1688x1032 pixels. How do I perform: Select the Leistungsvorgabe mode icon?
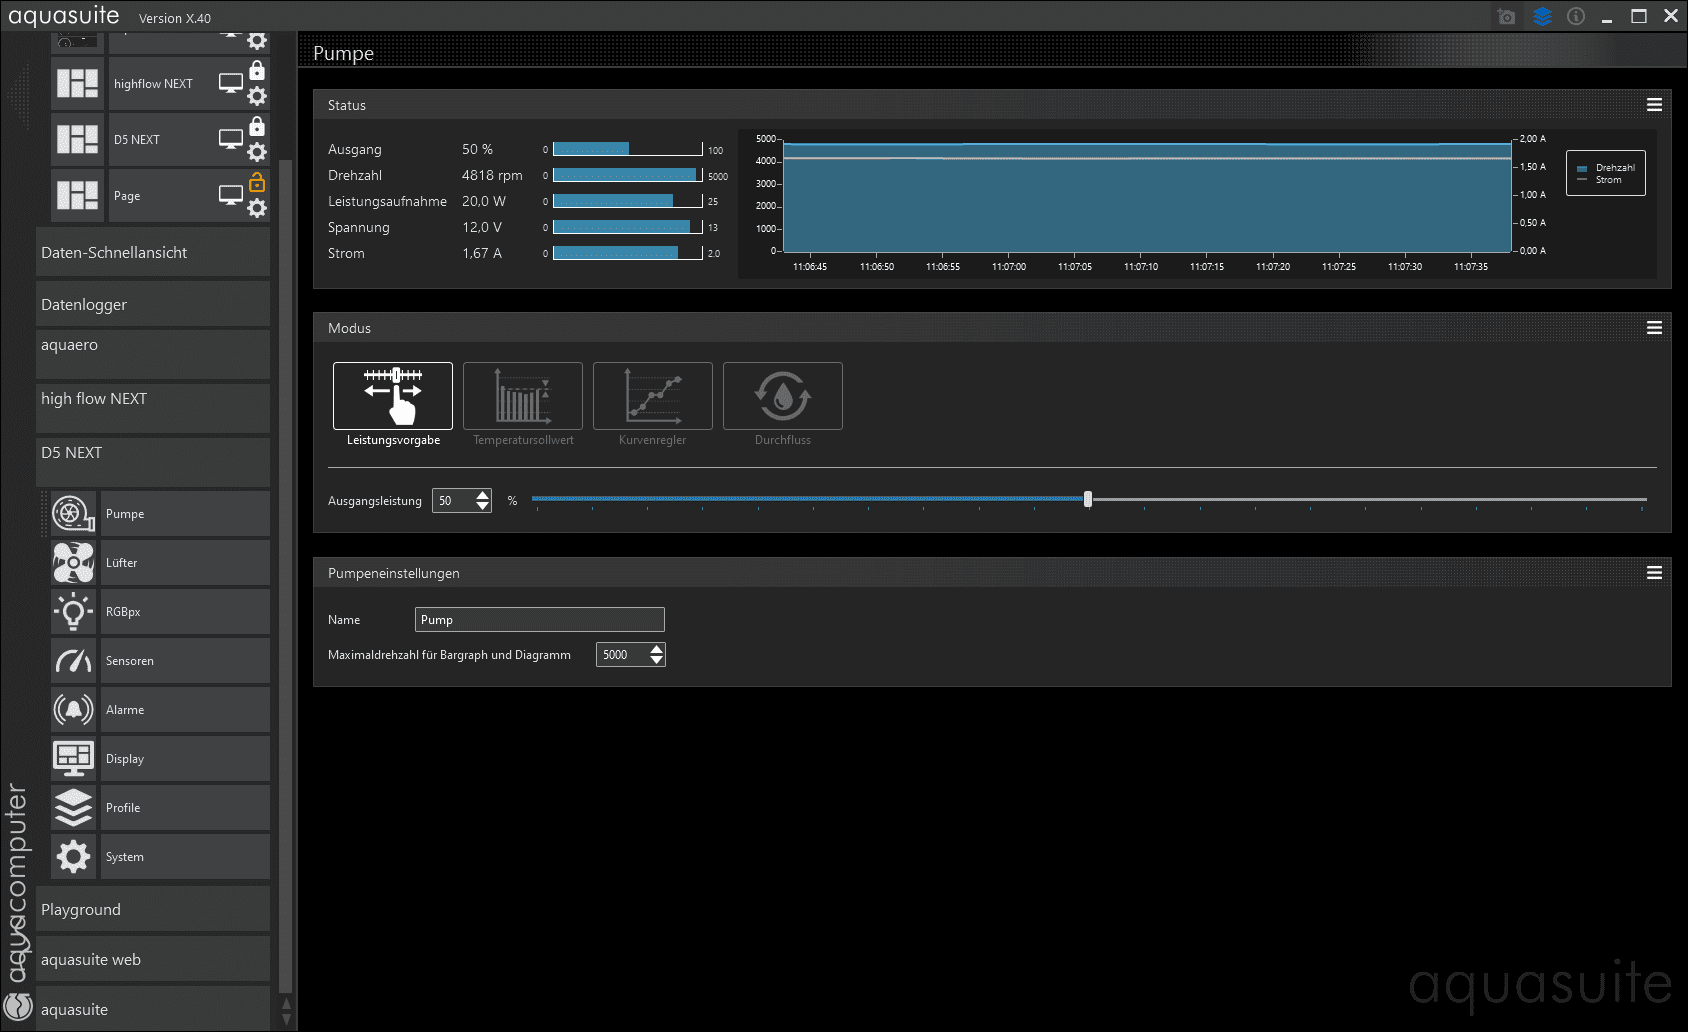393,396
